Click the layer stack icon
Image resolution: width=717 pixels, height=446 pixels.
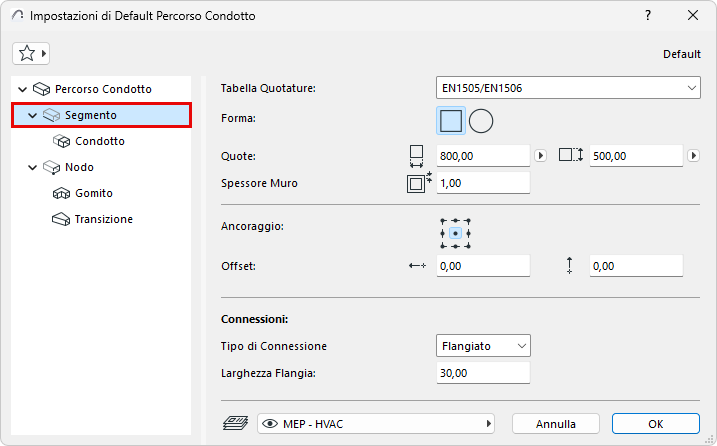pyautogui.click(x=235, y=424)
